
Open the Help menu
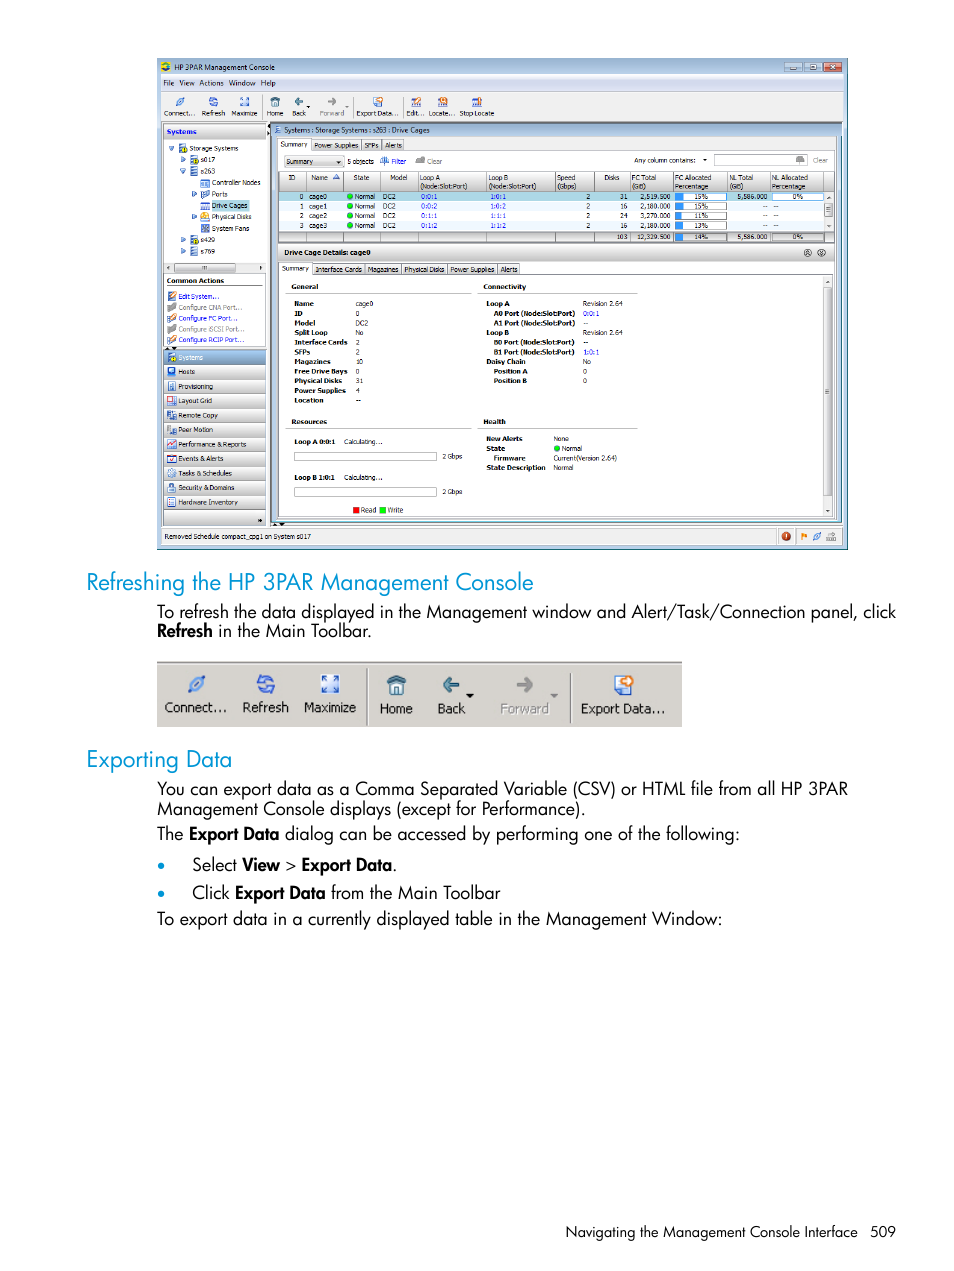(268, 83)
